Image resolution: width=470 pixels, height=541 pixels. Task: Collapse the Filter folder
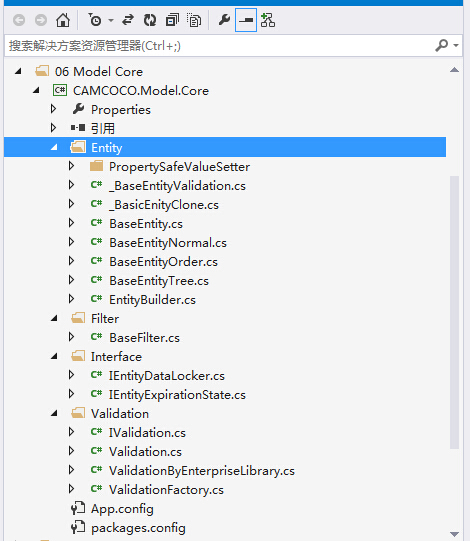[x=54, y=318]
